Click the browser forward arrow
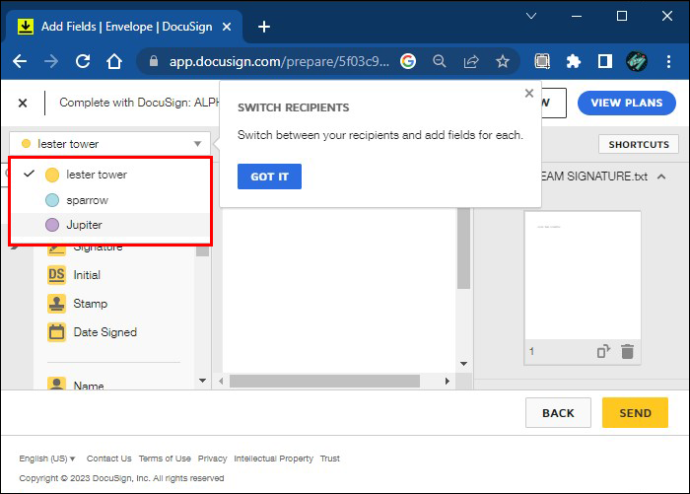 pyautogui.click(x=51, y=61)
